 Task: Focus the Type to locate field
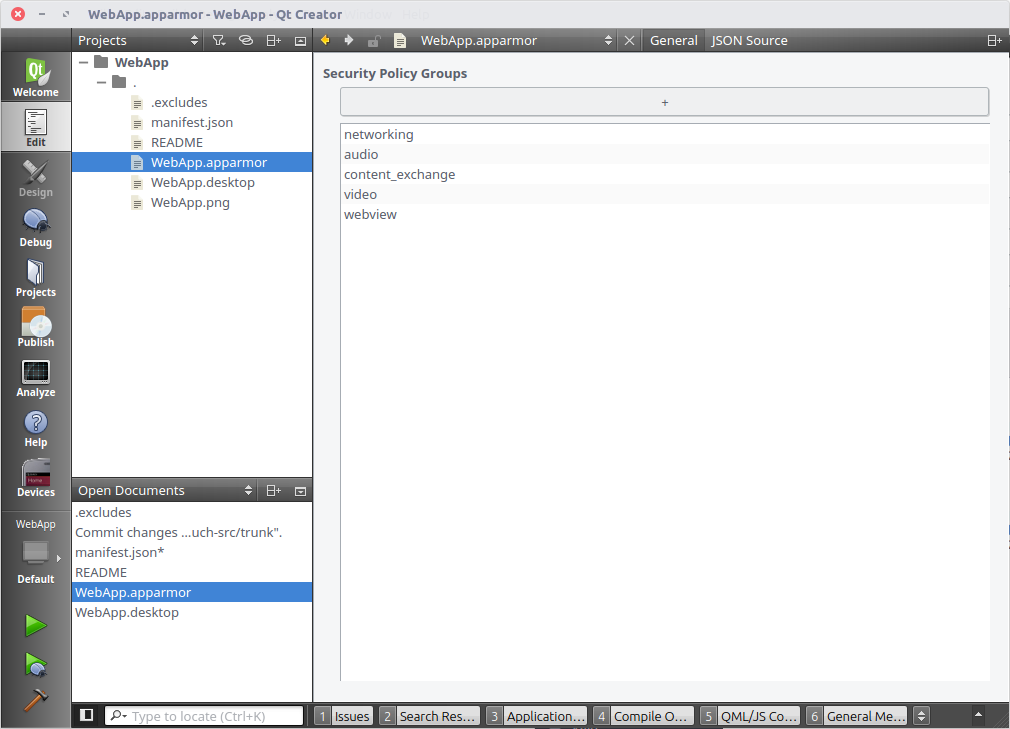204,716
